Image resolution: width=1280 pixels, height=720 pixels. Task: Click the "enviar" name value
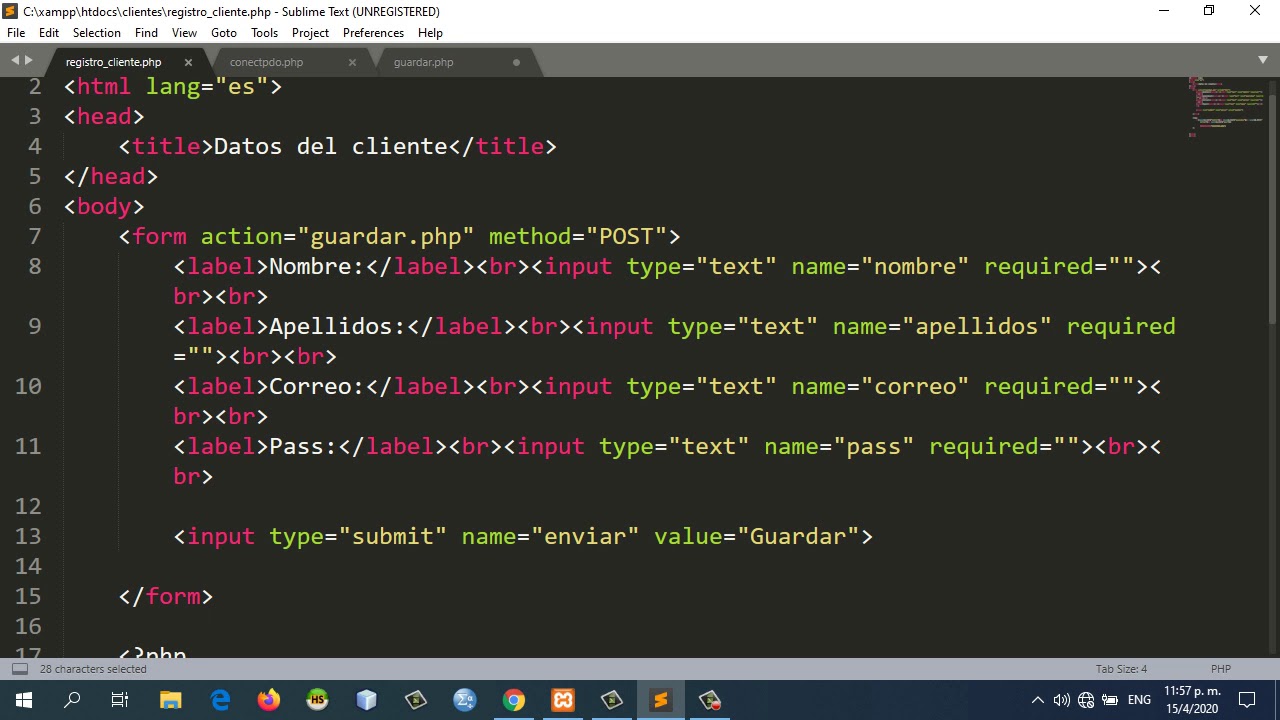coord(585,536)
